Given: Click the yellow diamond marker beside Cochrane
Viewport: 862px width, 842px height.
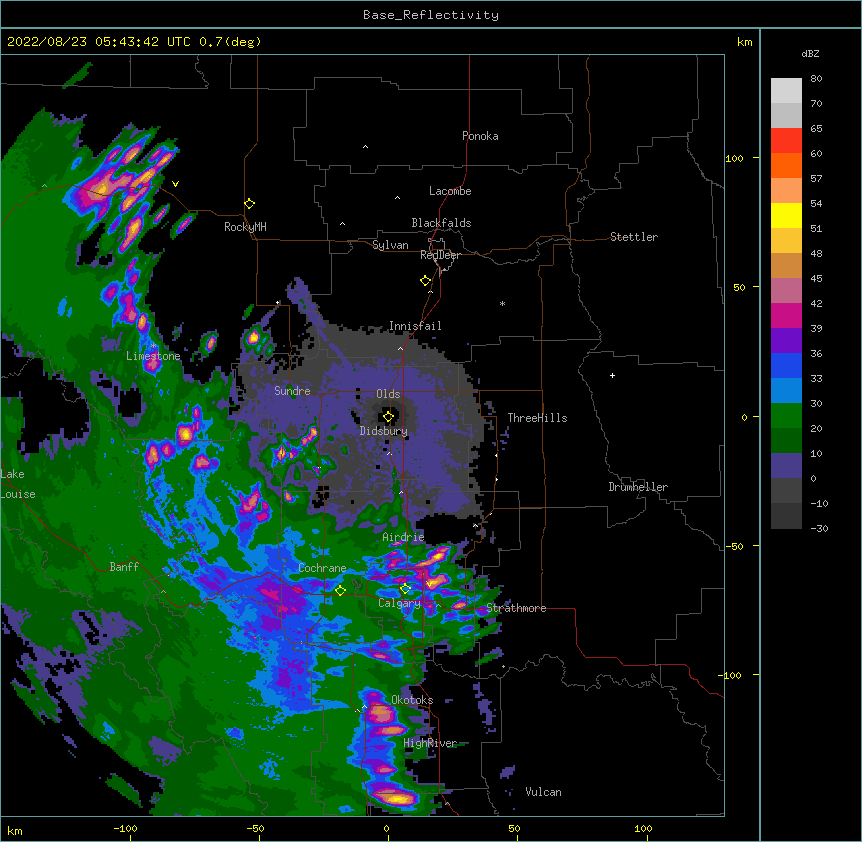Looking at the screenshot, I should 340,590.
